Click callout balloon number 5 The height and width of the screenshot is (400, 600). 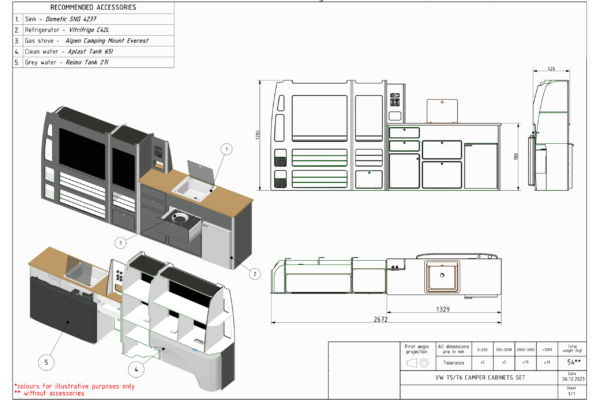pos(45,360)
